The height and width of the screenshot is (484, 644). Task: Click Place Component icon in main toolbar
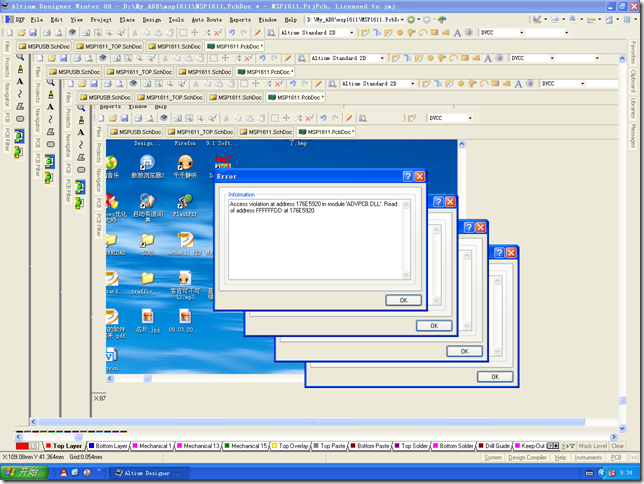[x=469, y=32]
